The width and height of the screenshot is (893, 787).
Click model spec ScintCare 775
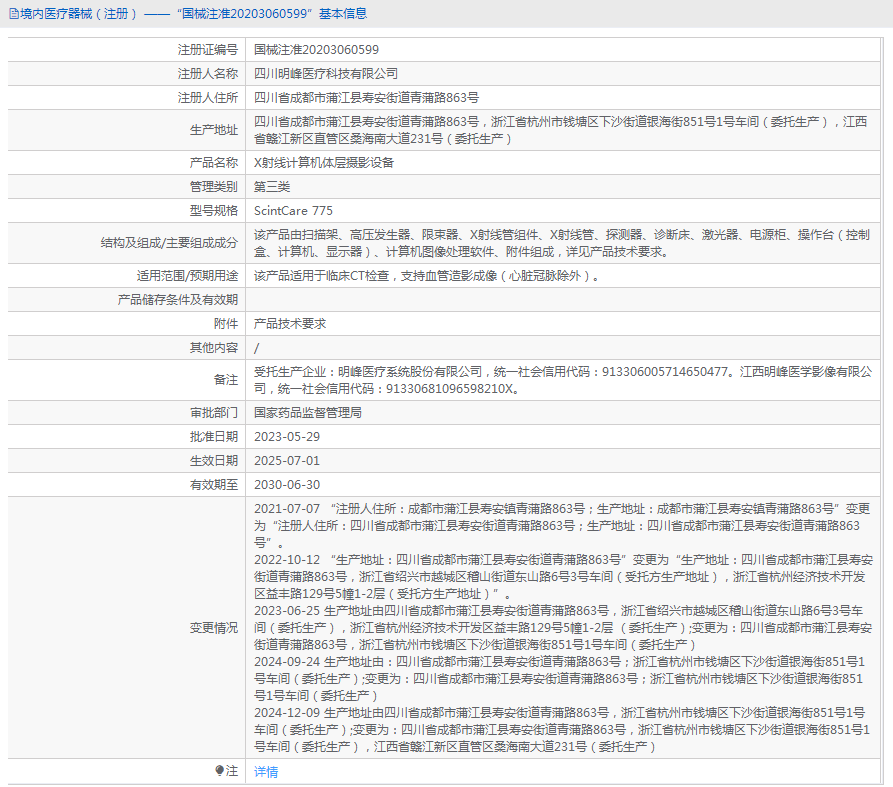click(293, 210)
